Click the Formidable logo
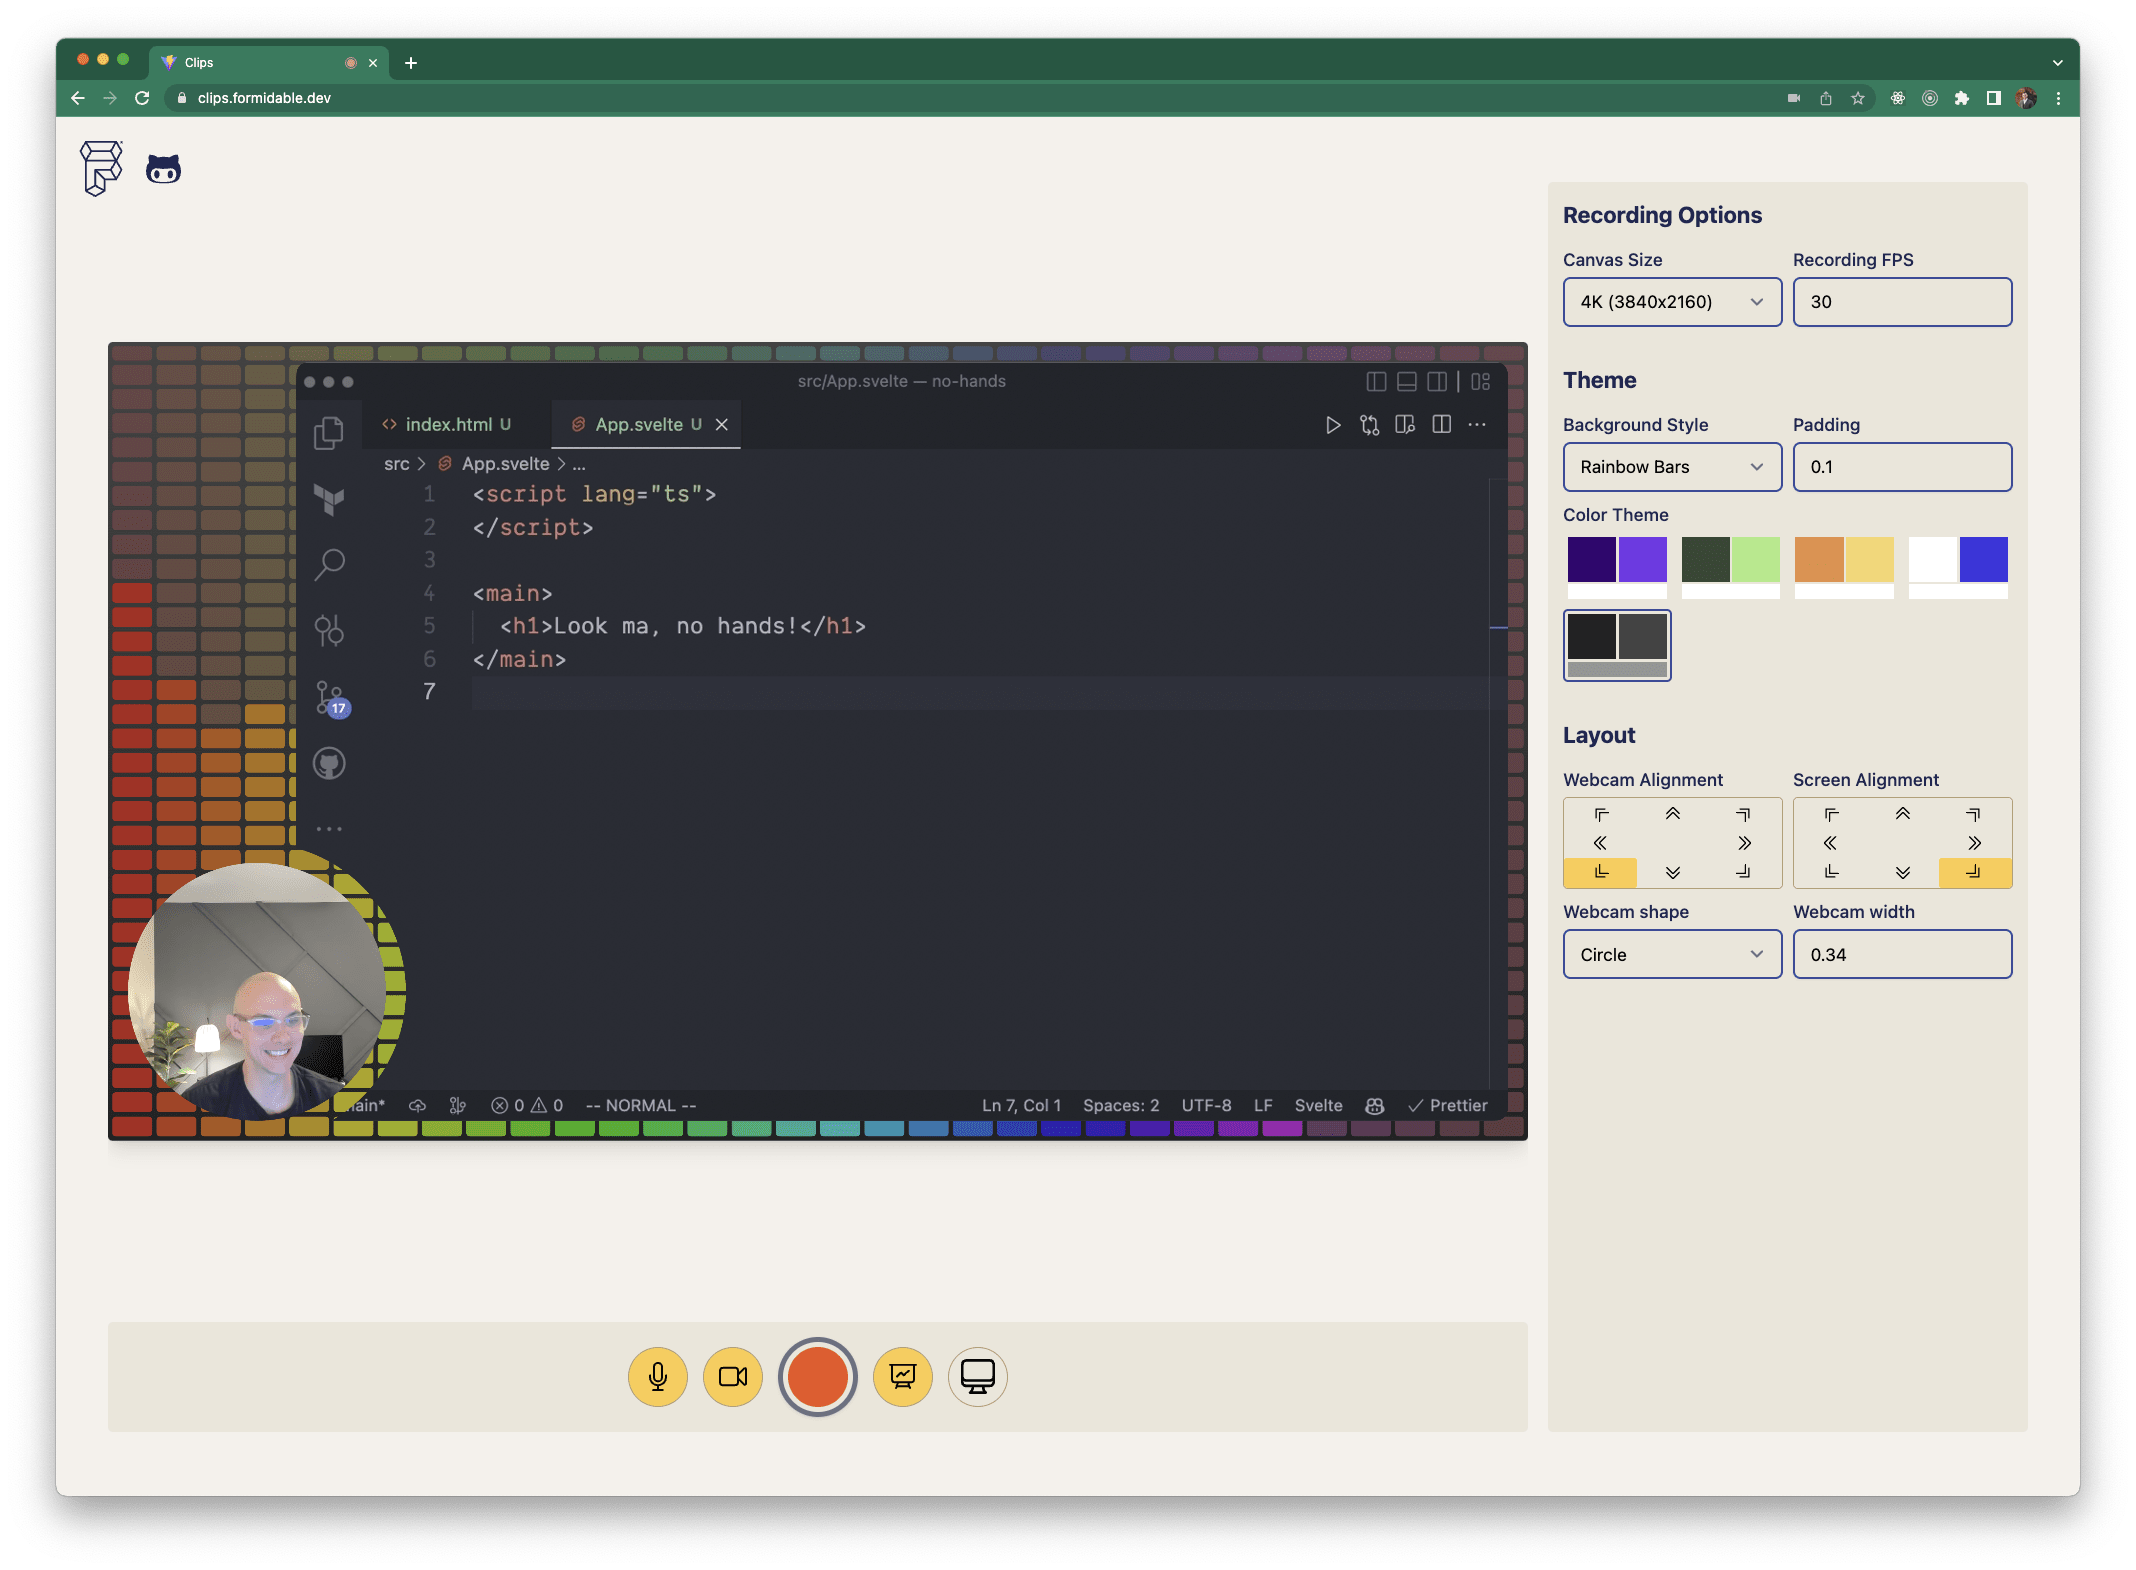This screenshot has width=2136, height=1570. [101, 168]
